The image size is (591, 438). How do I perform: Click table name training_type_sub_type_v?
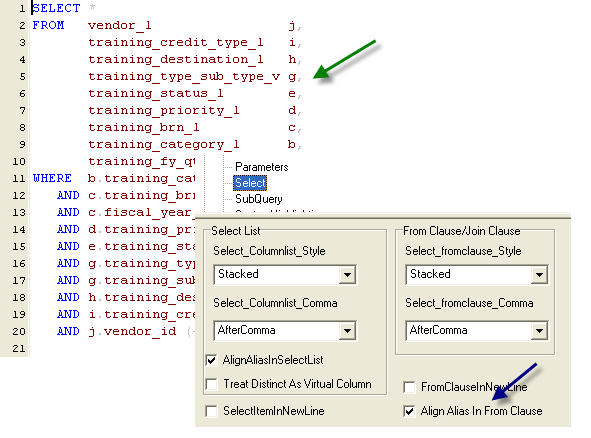pyautogui.click(x=184, y=77)
